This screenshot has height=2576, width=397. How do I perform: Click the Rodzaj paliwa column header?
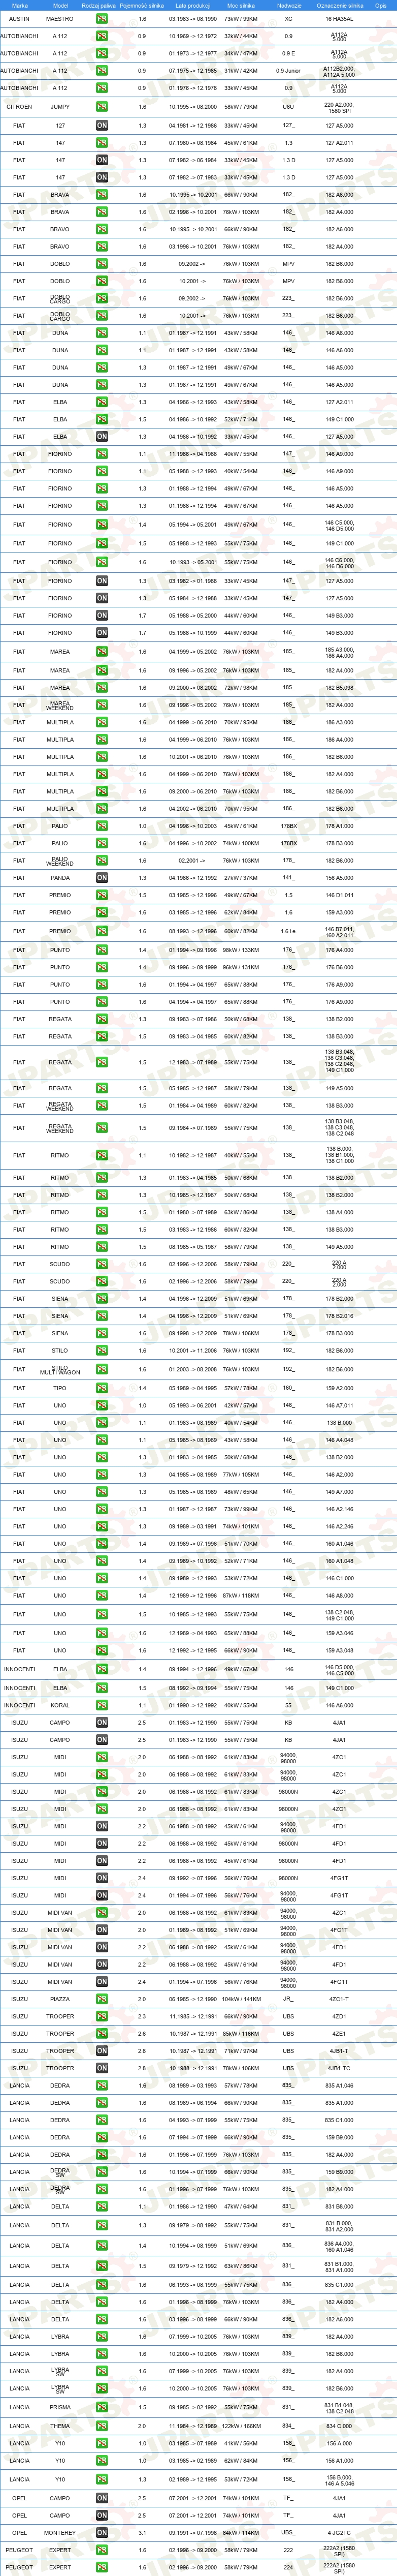point(99,5)
